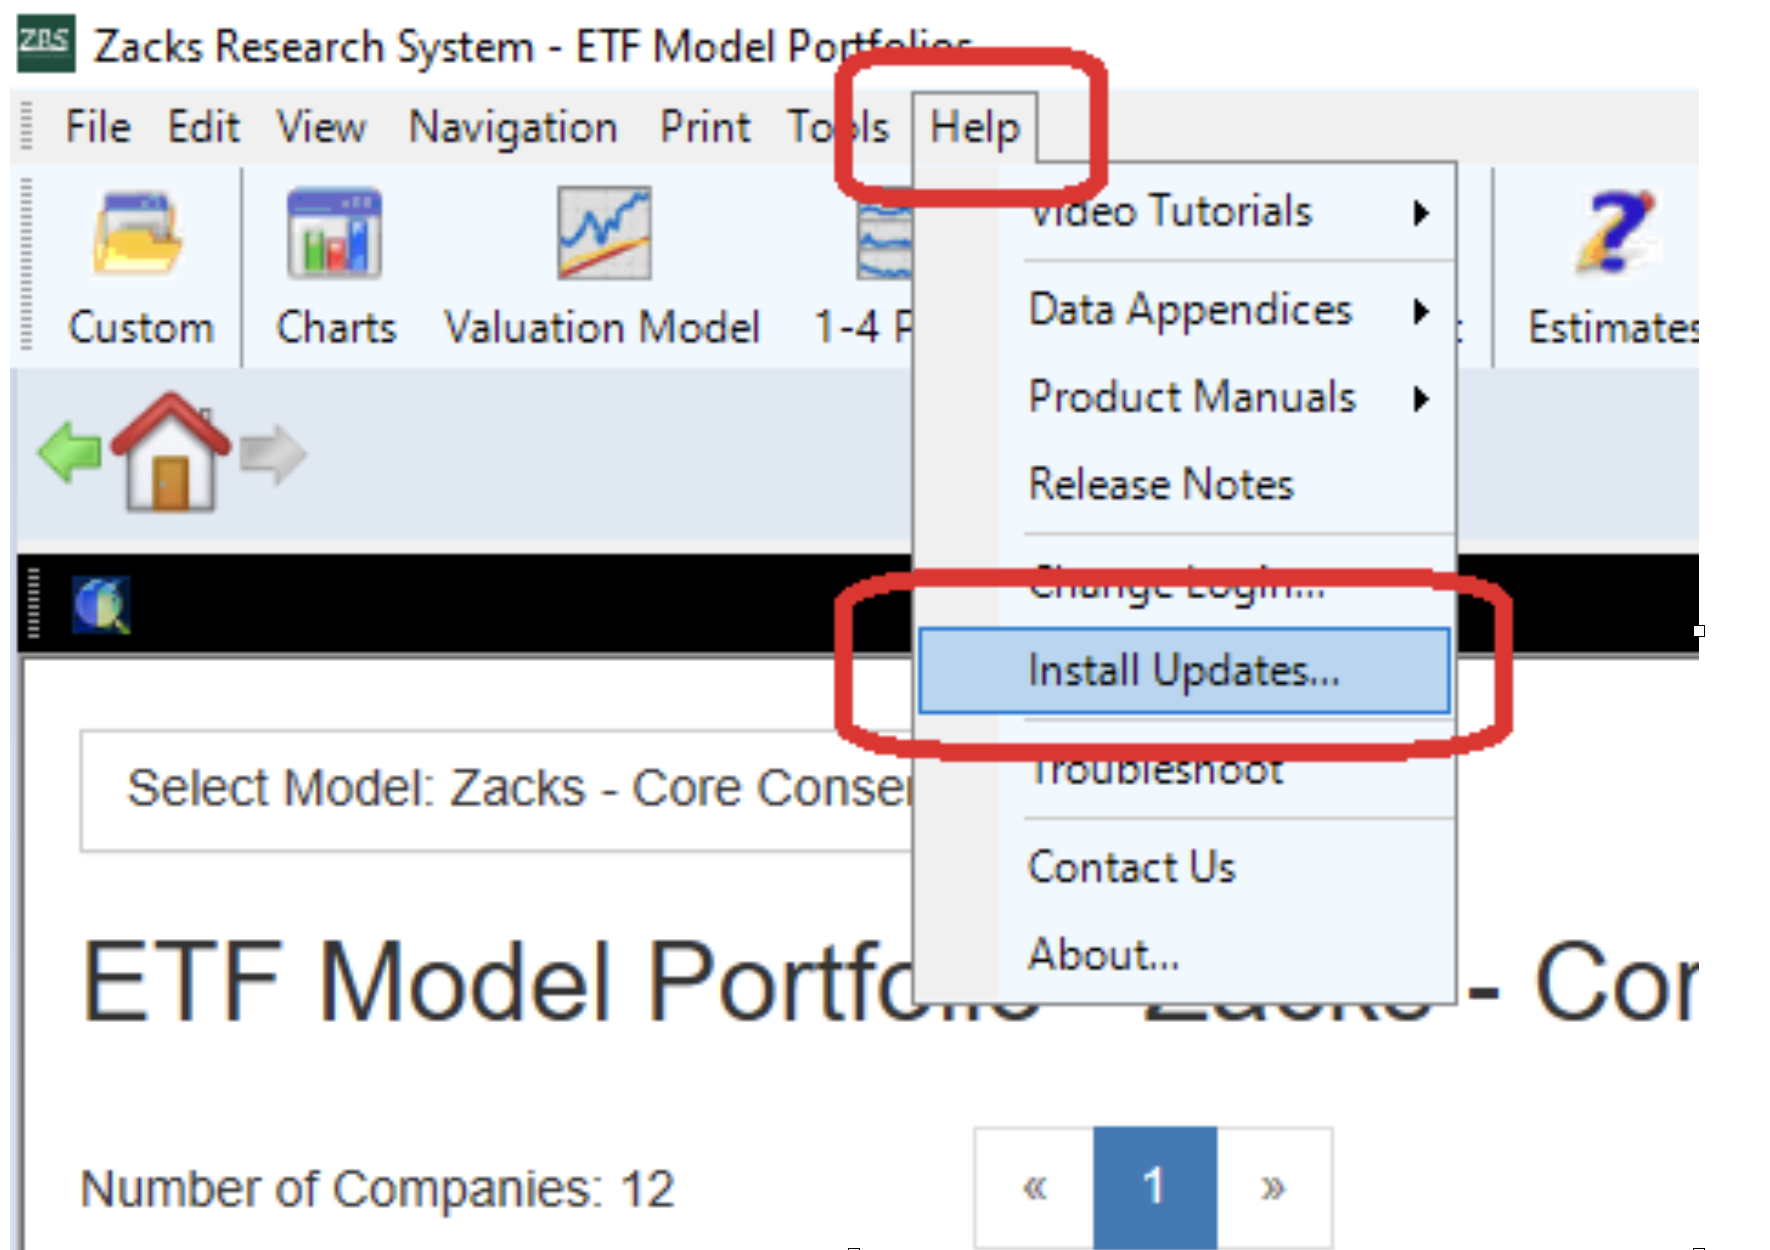Open the Print menu
Image resolution: width=1770 pixels, height=1250 pixels.
(705, 127)
